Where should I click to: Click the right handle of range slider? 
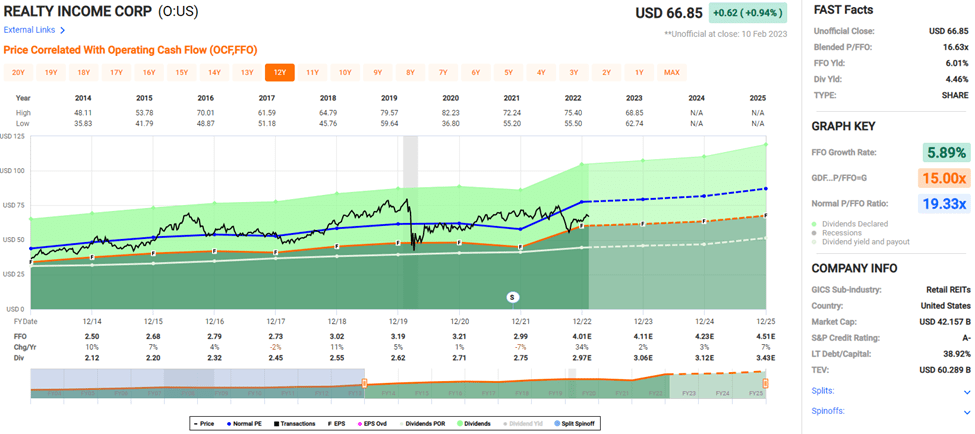tap(766, 383)
